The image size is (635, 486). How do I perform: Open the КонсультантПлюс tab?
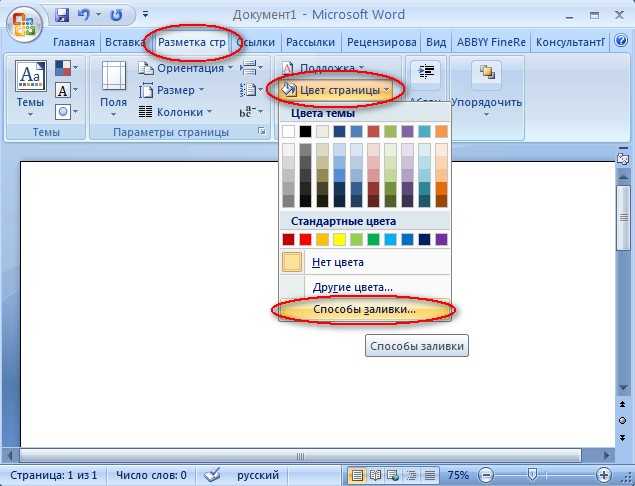570,42
